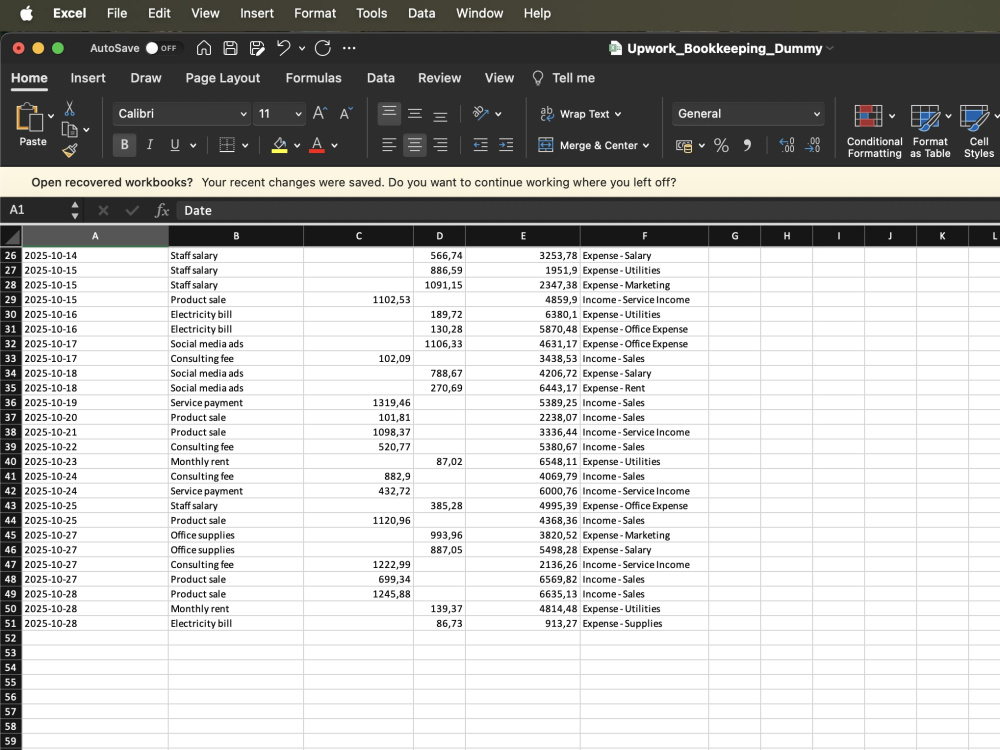Decrease decimal places
The image size is (1000, 750).
[x=812, y=145]
